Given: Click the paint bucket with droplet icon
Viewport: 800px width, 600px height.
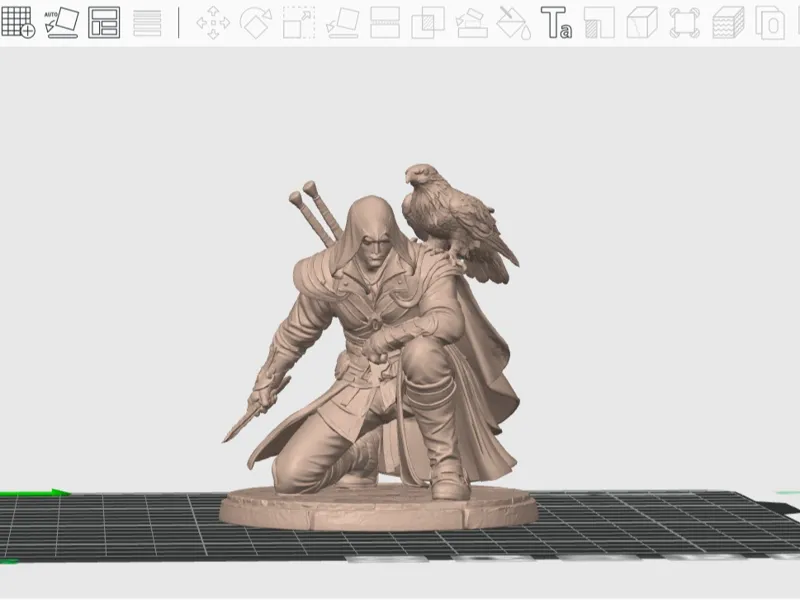Looking at the screenshot, I should [x=514, y=22].
